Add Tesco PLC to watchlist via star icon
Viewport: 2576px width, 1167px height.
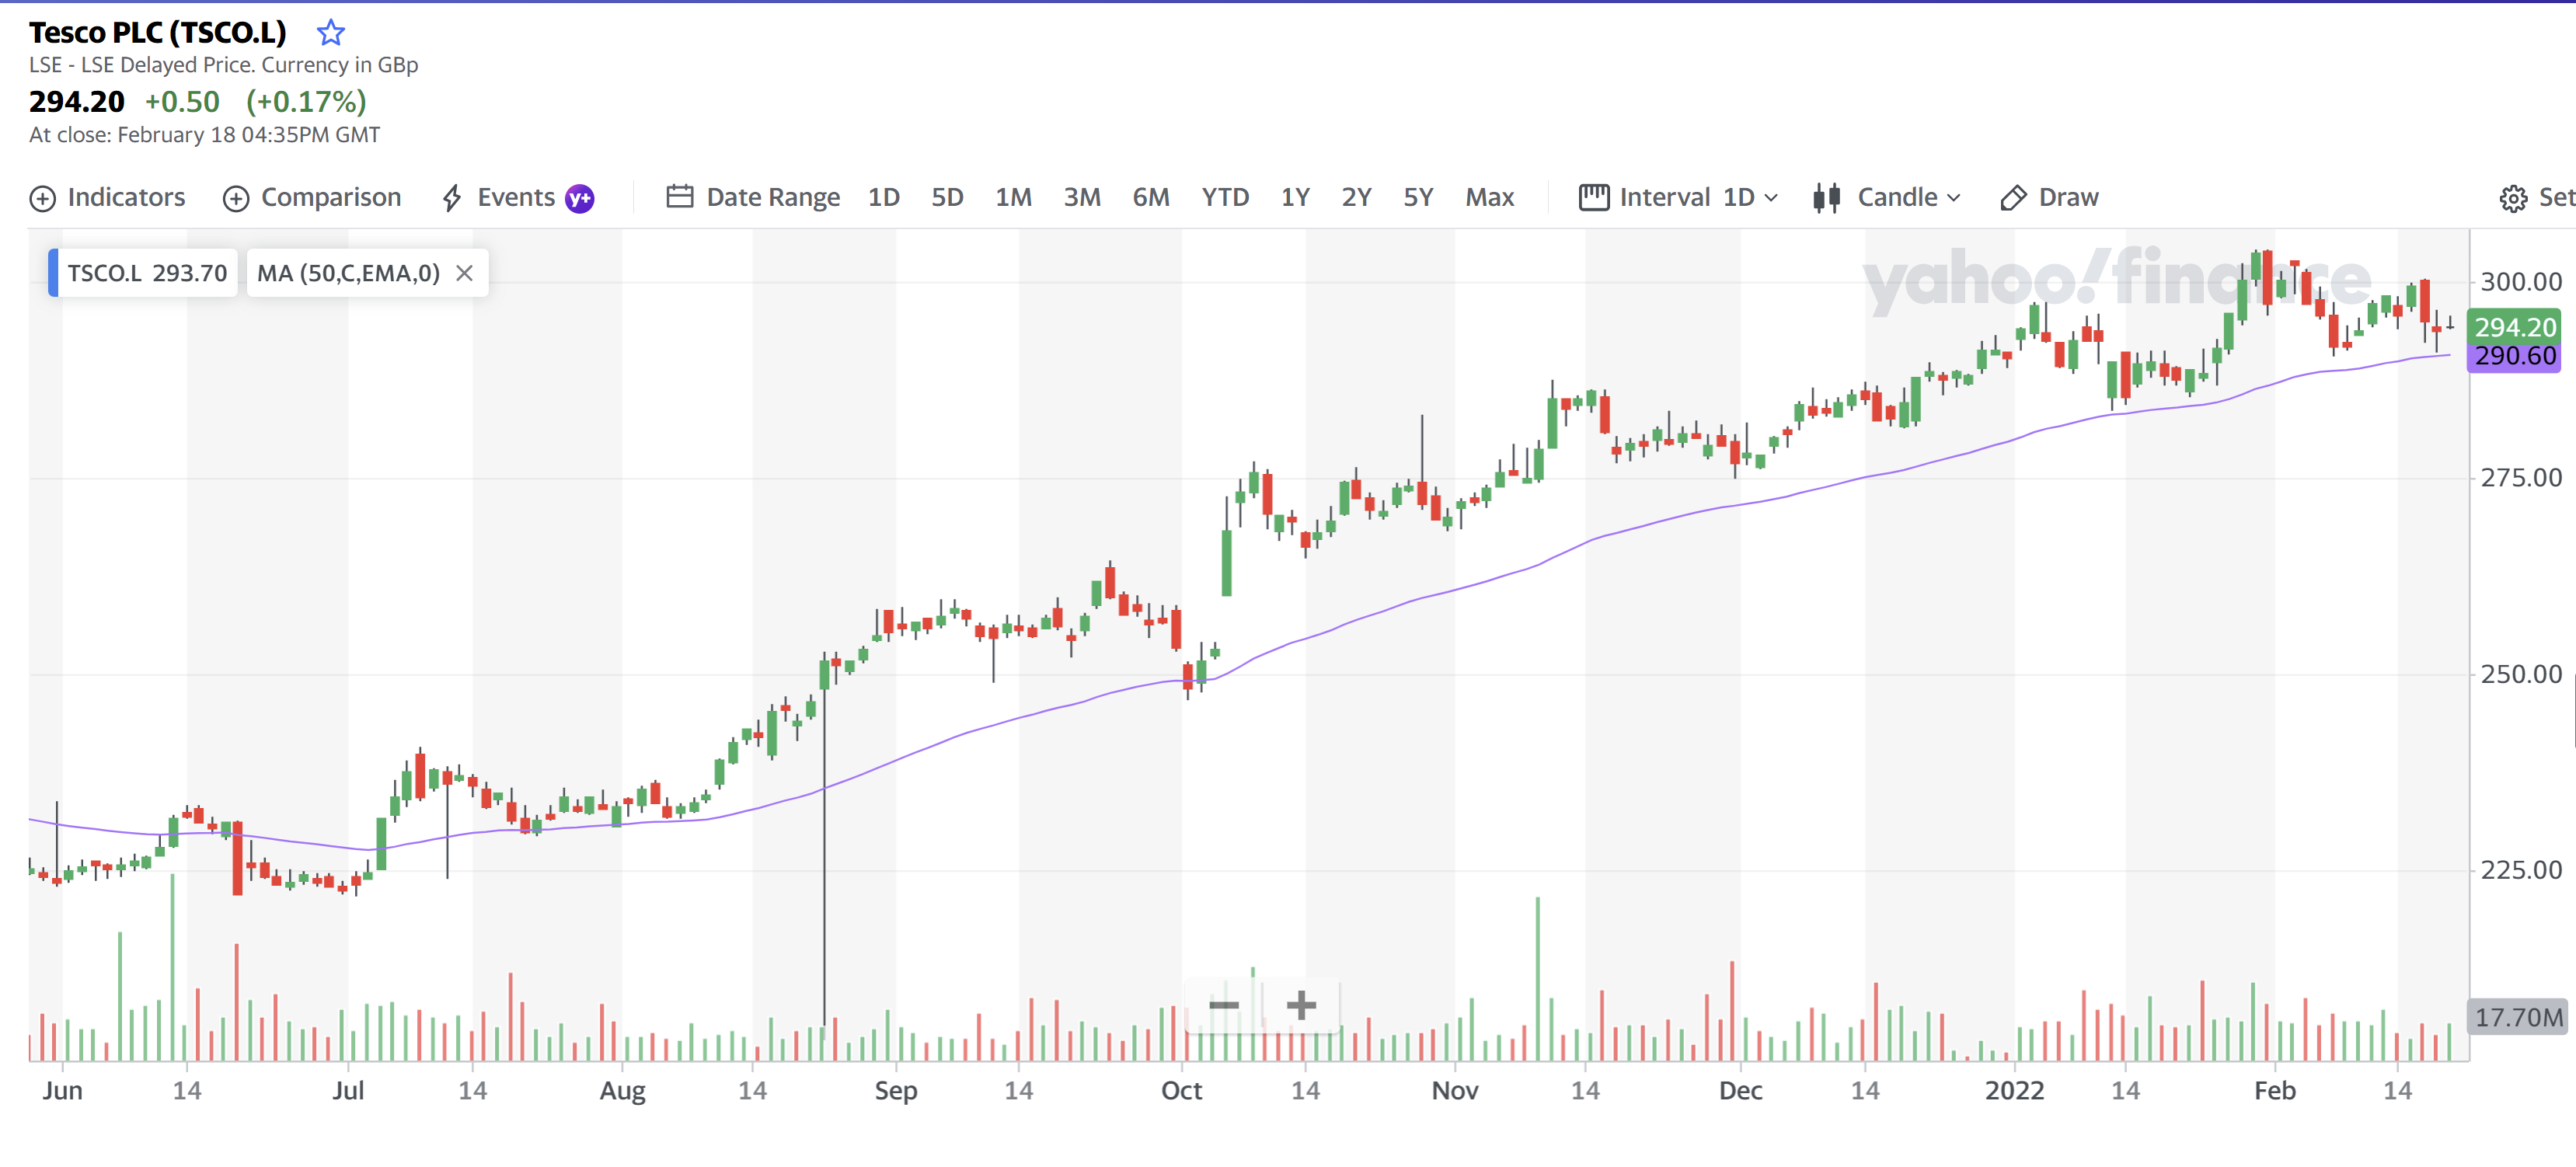coord(331,33)
